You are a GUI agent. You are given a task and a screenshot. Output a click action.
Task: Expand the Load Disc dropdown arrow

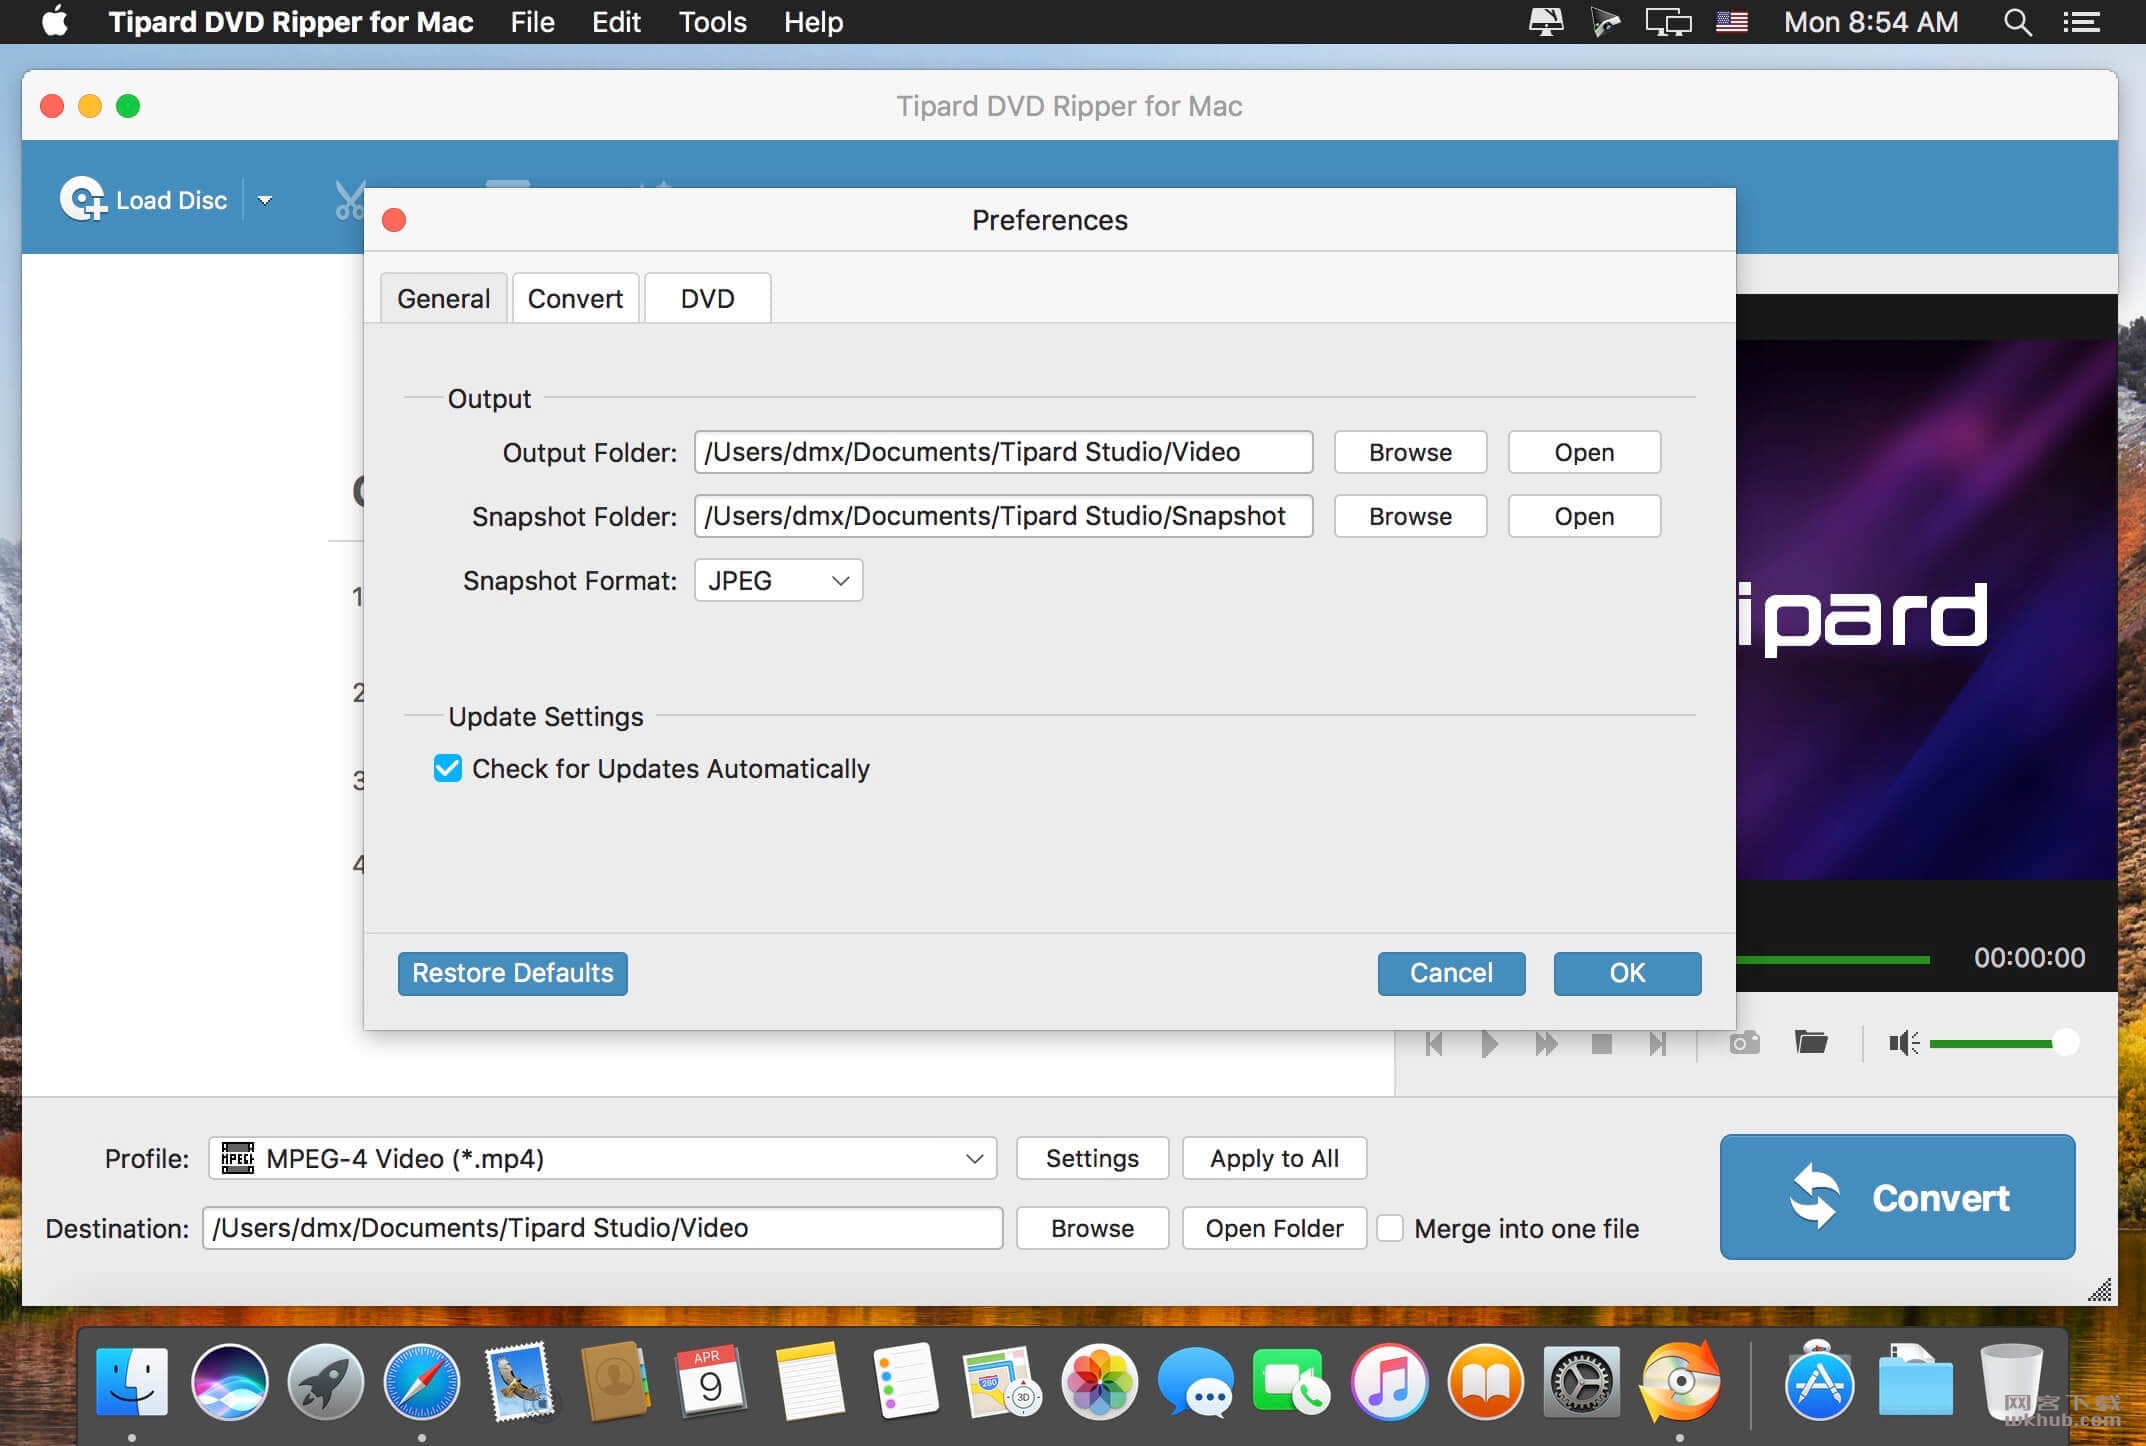pos(265,200)
